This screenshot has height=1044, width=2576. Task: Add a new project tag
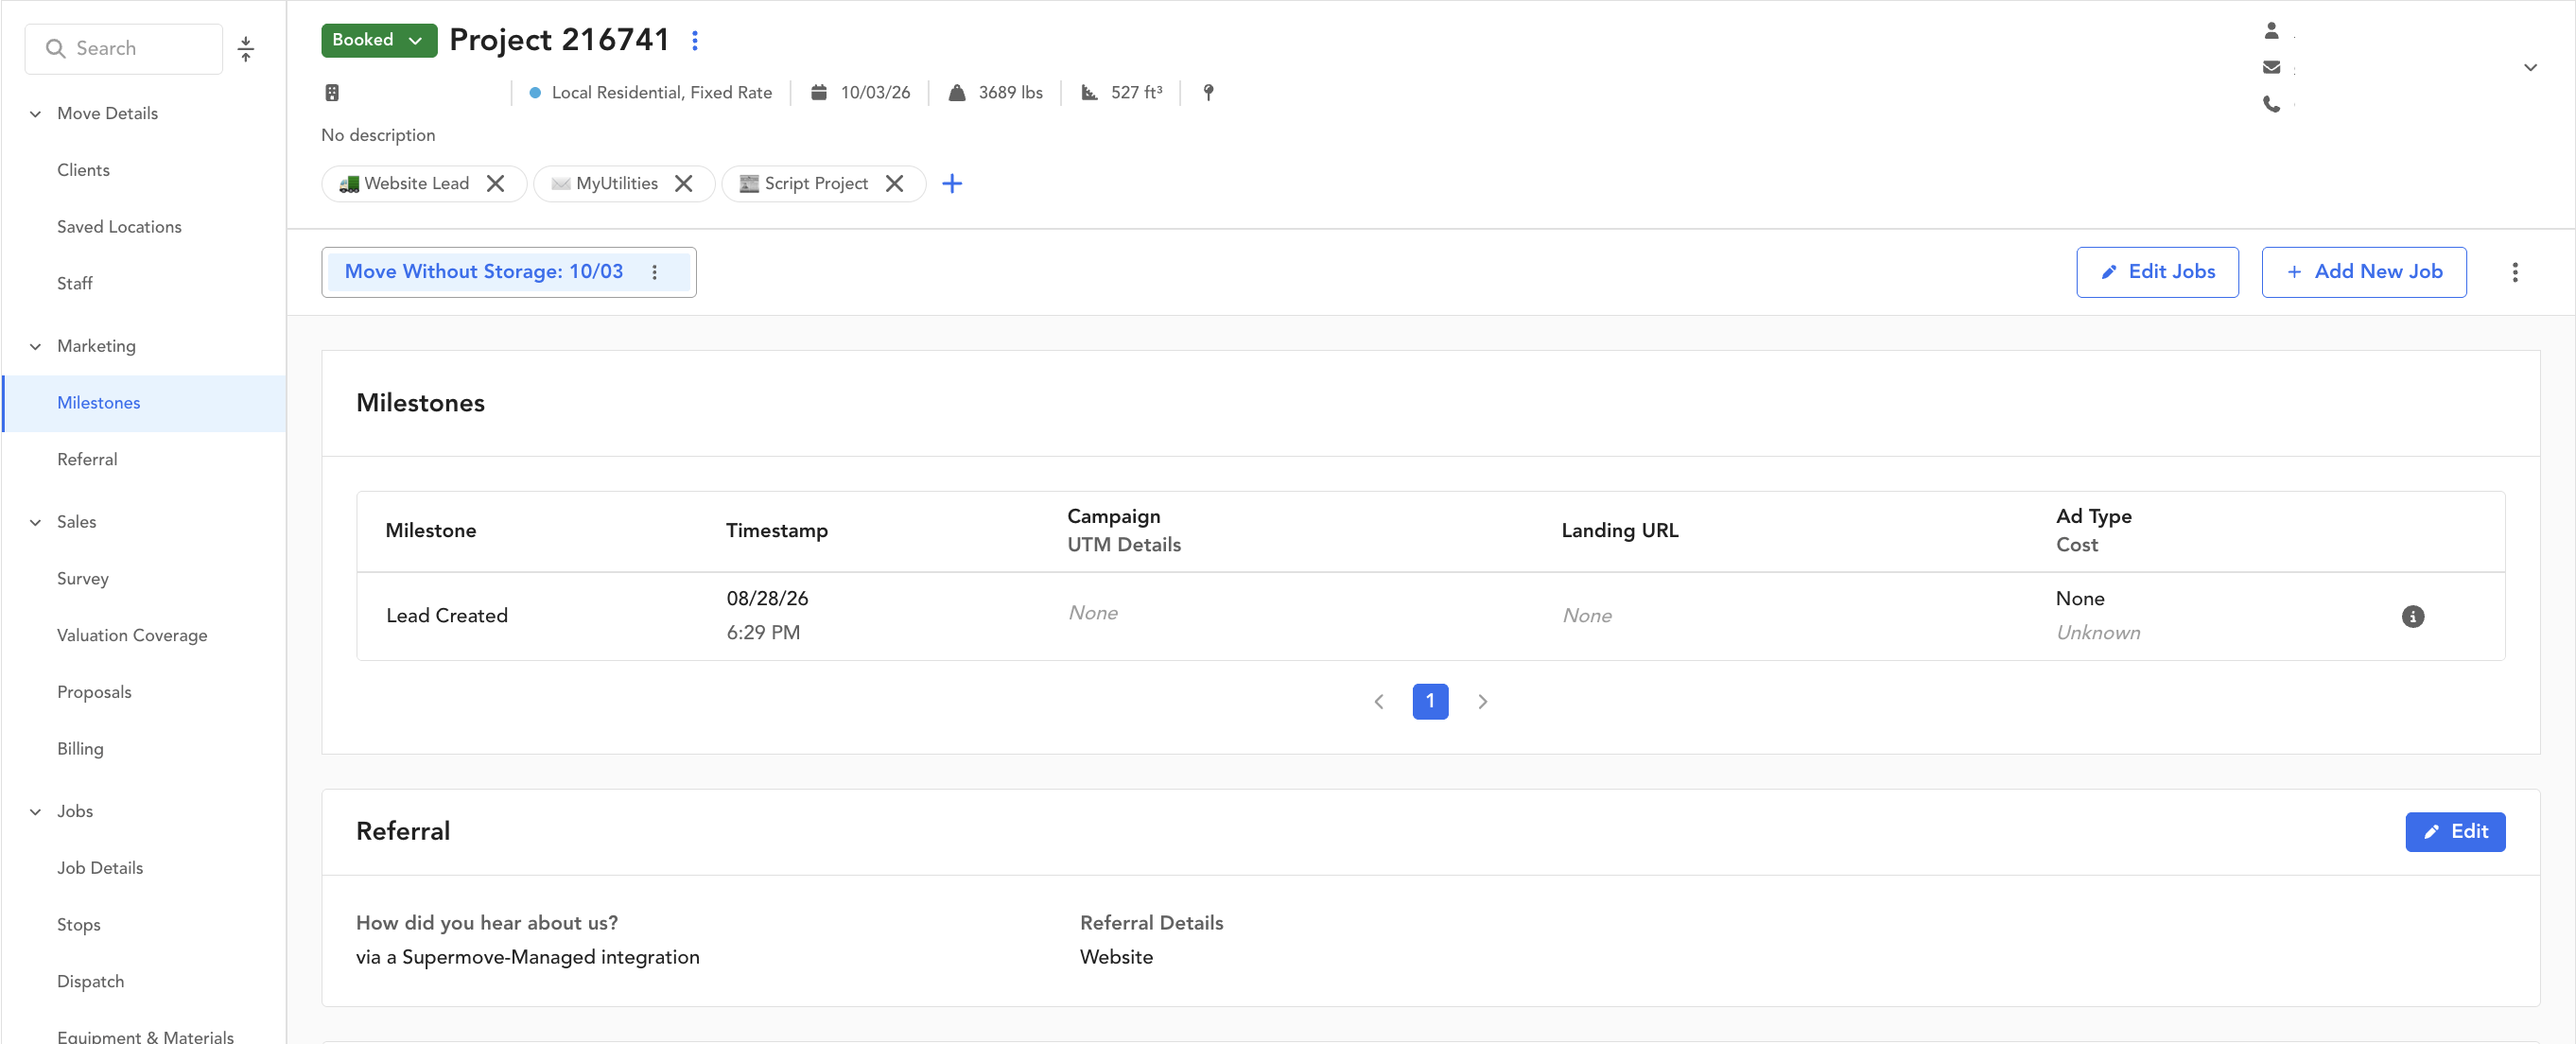pos(952,183)
